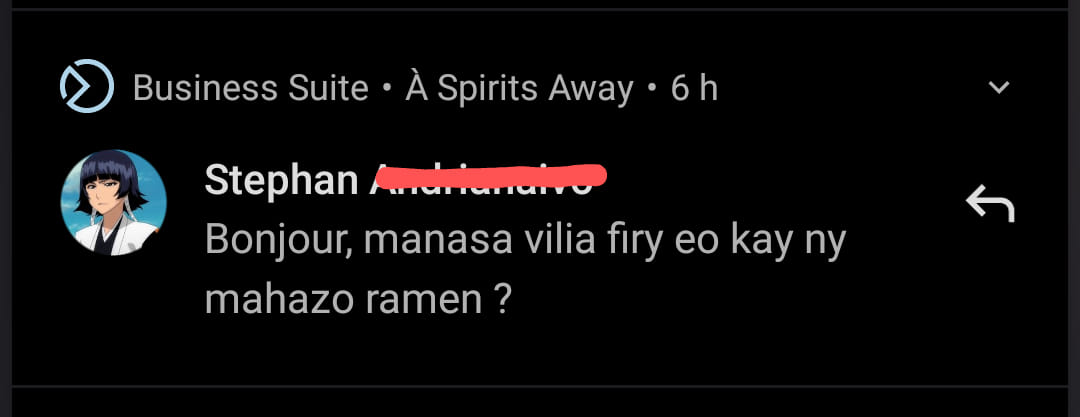Tap the neighboring notification strip above
This screenshot has height=417, width=1080.
[540, 3]
